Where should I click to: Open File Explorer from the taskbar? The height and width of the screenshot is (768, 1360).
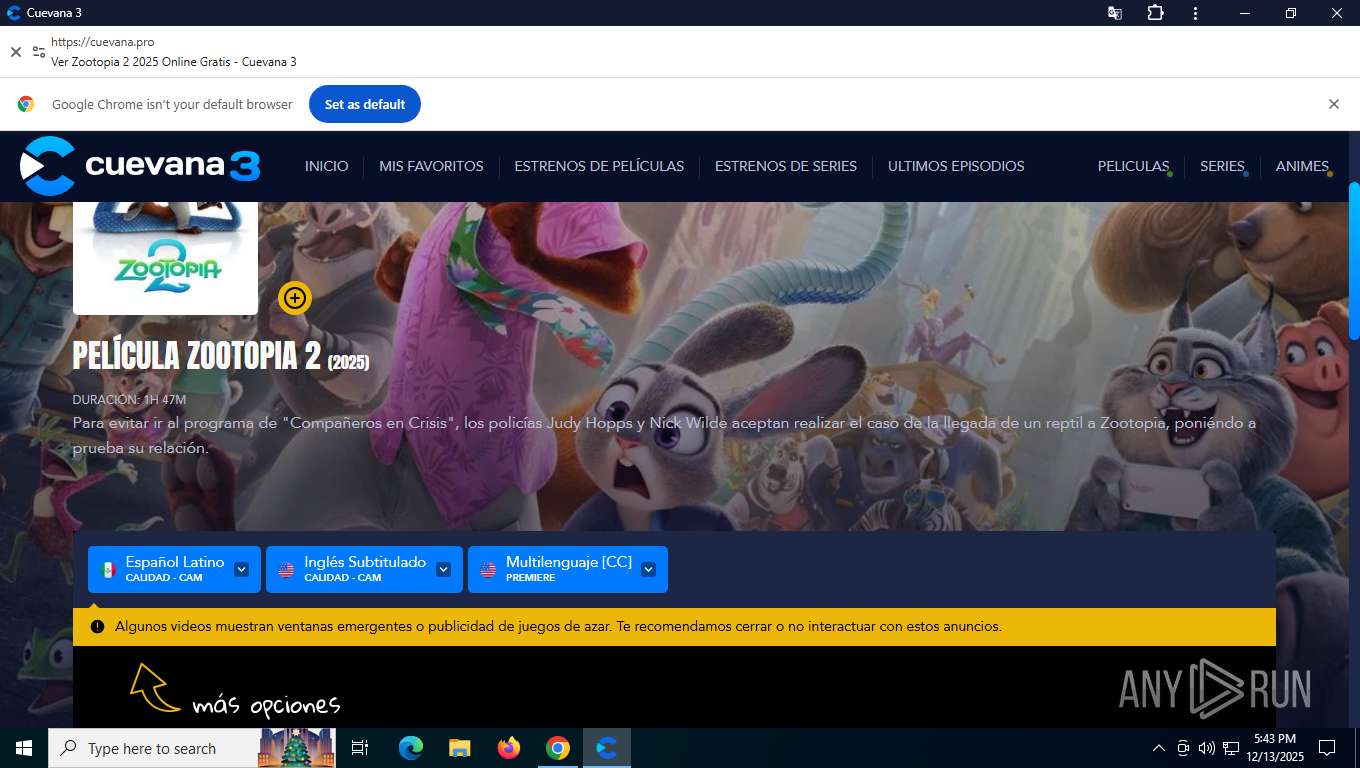tap(459, 748)
